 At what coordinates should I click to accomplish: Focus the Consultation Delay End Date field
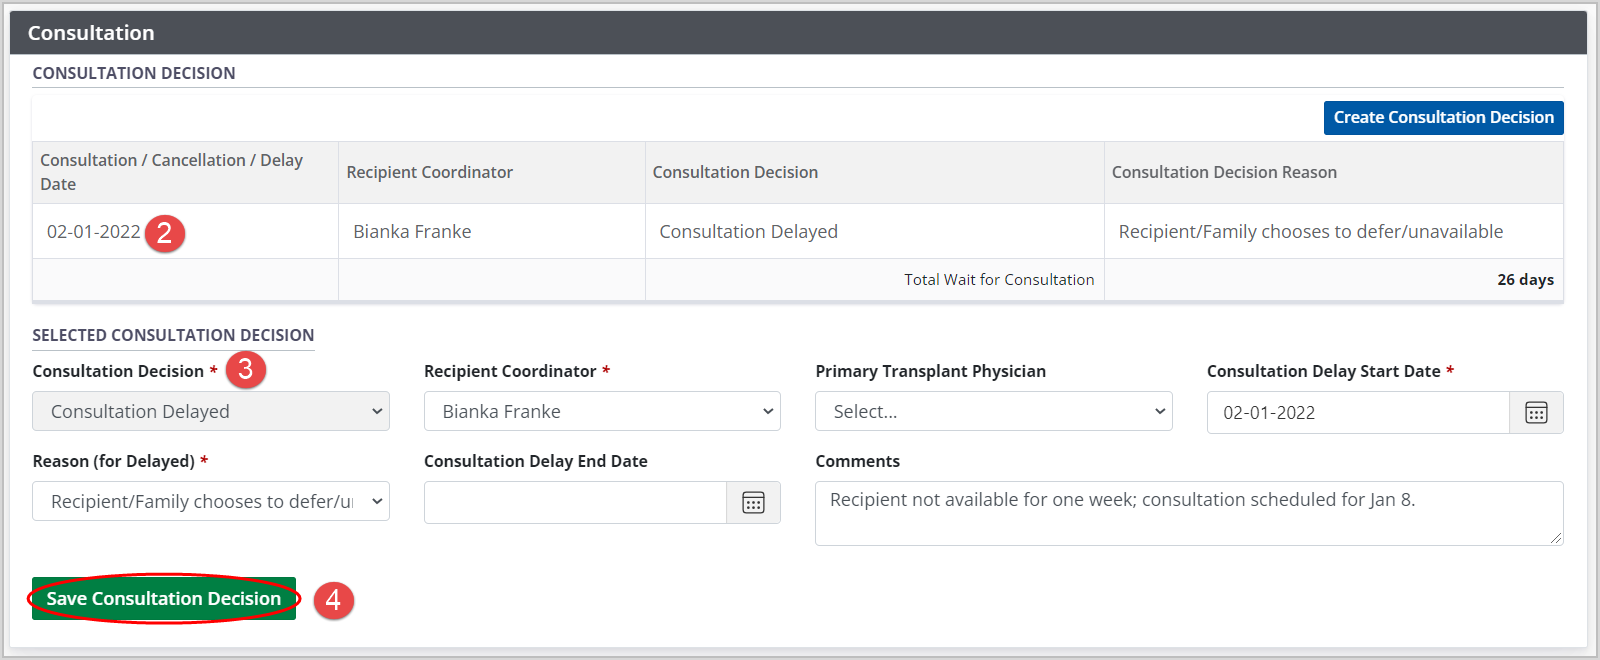click(575, 503)
